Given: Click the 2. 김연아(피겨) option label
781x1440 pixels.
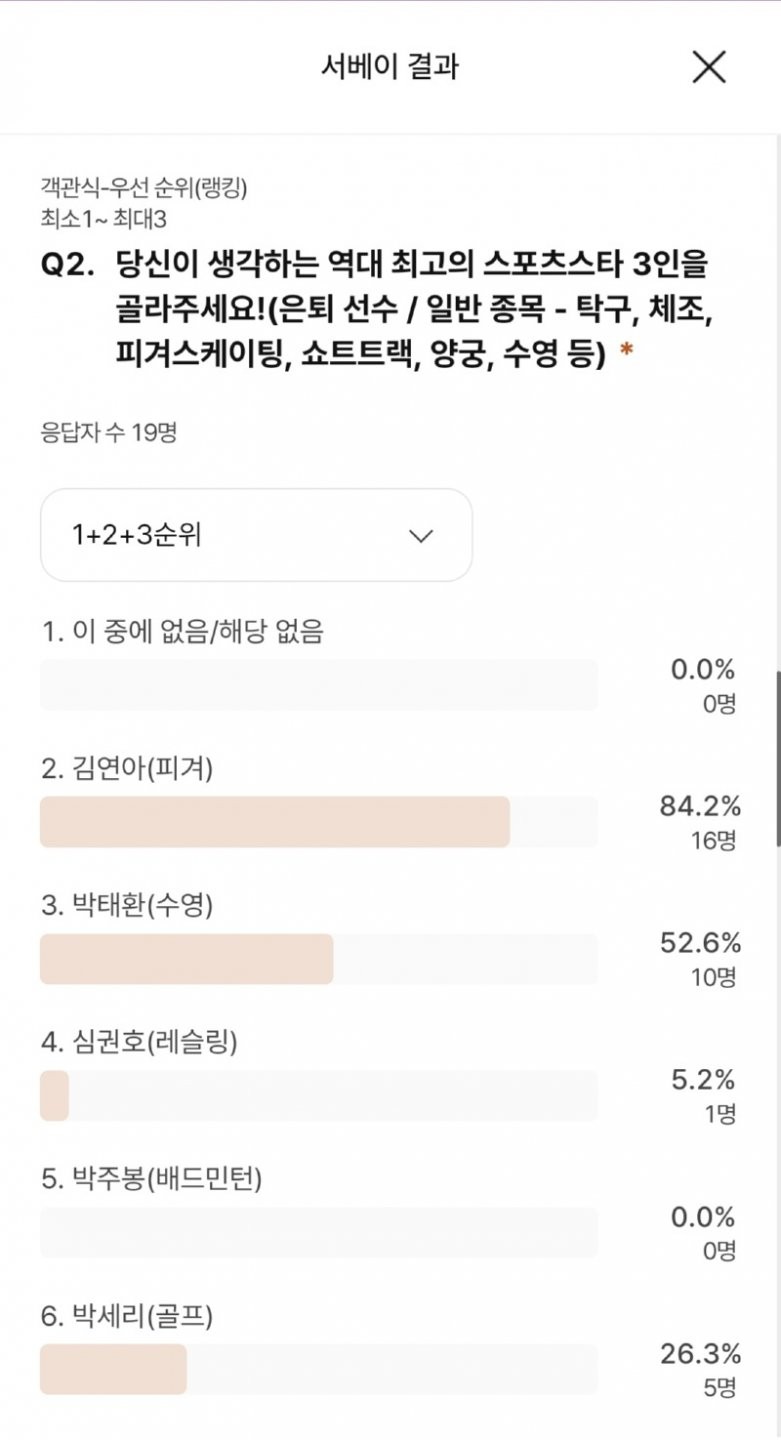Looking at the screenshot, I should point(127,769).
